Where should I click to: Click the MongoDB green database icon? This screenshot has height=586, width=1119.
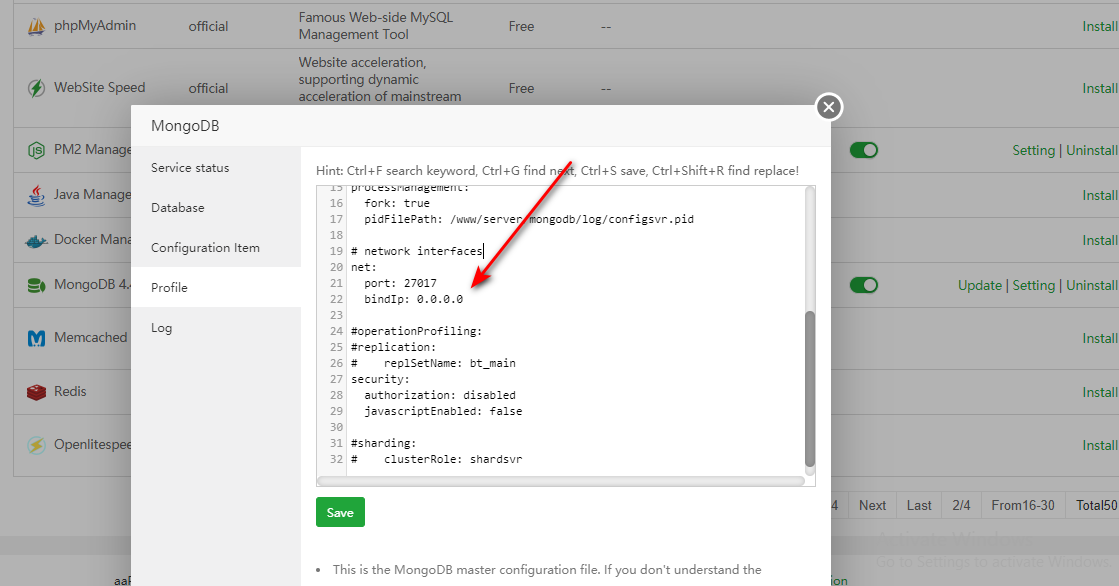coord(36,286)
